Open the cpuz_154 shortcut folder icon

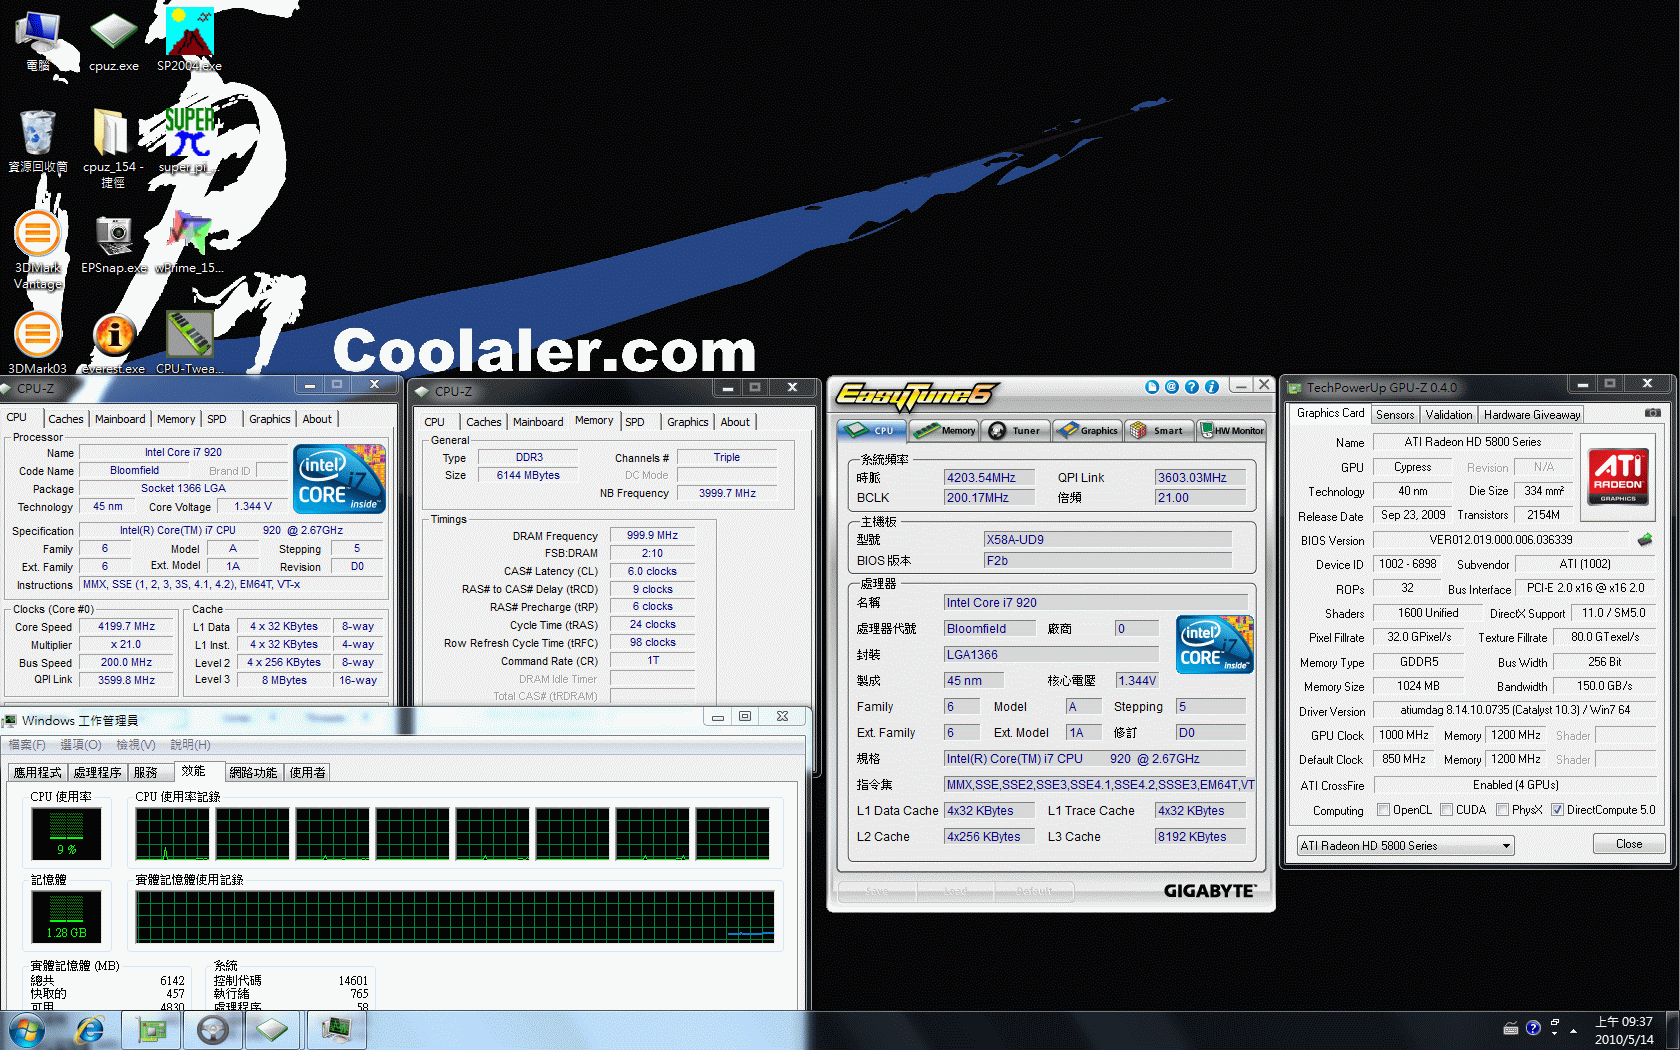coord(113,148)
